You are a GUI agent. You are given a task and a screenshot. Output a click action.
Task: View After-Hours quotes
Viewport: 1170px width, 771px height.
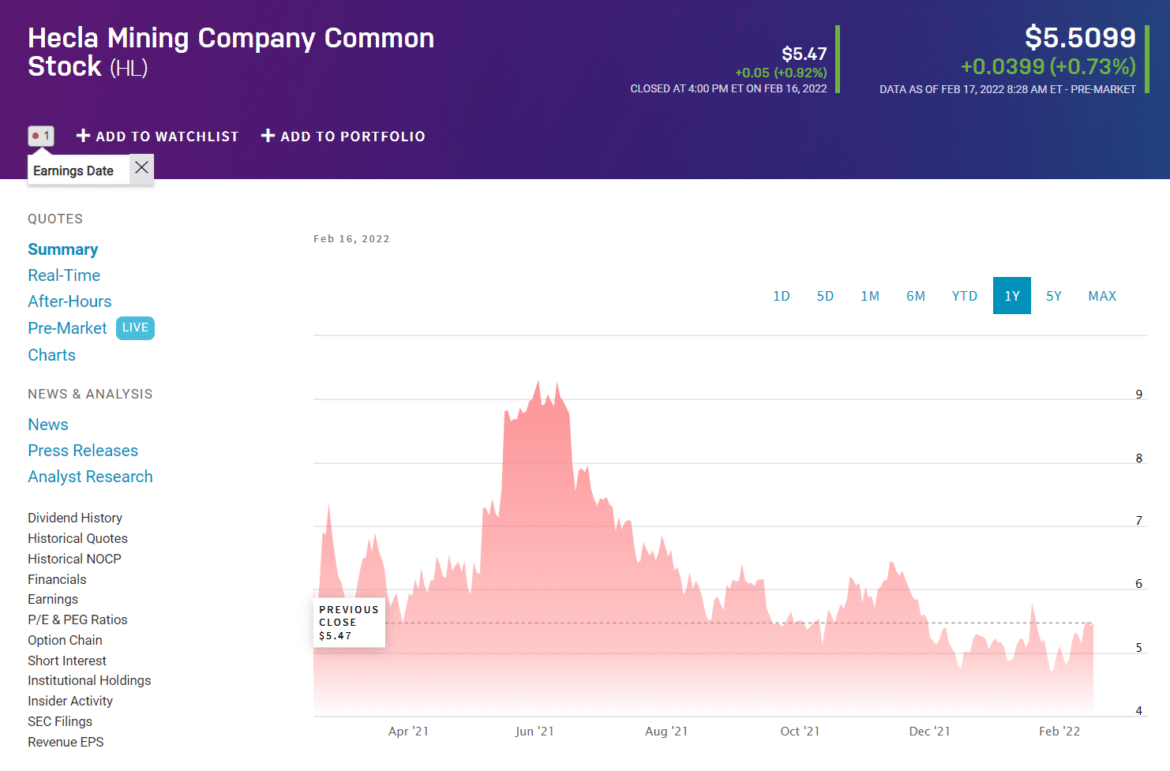[x=69, y=301]
